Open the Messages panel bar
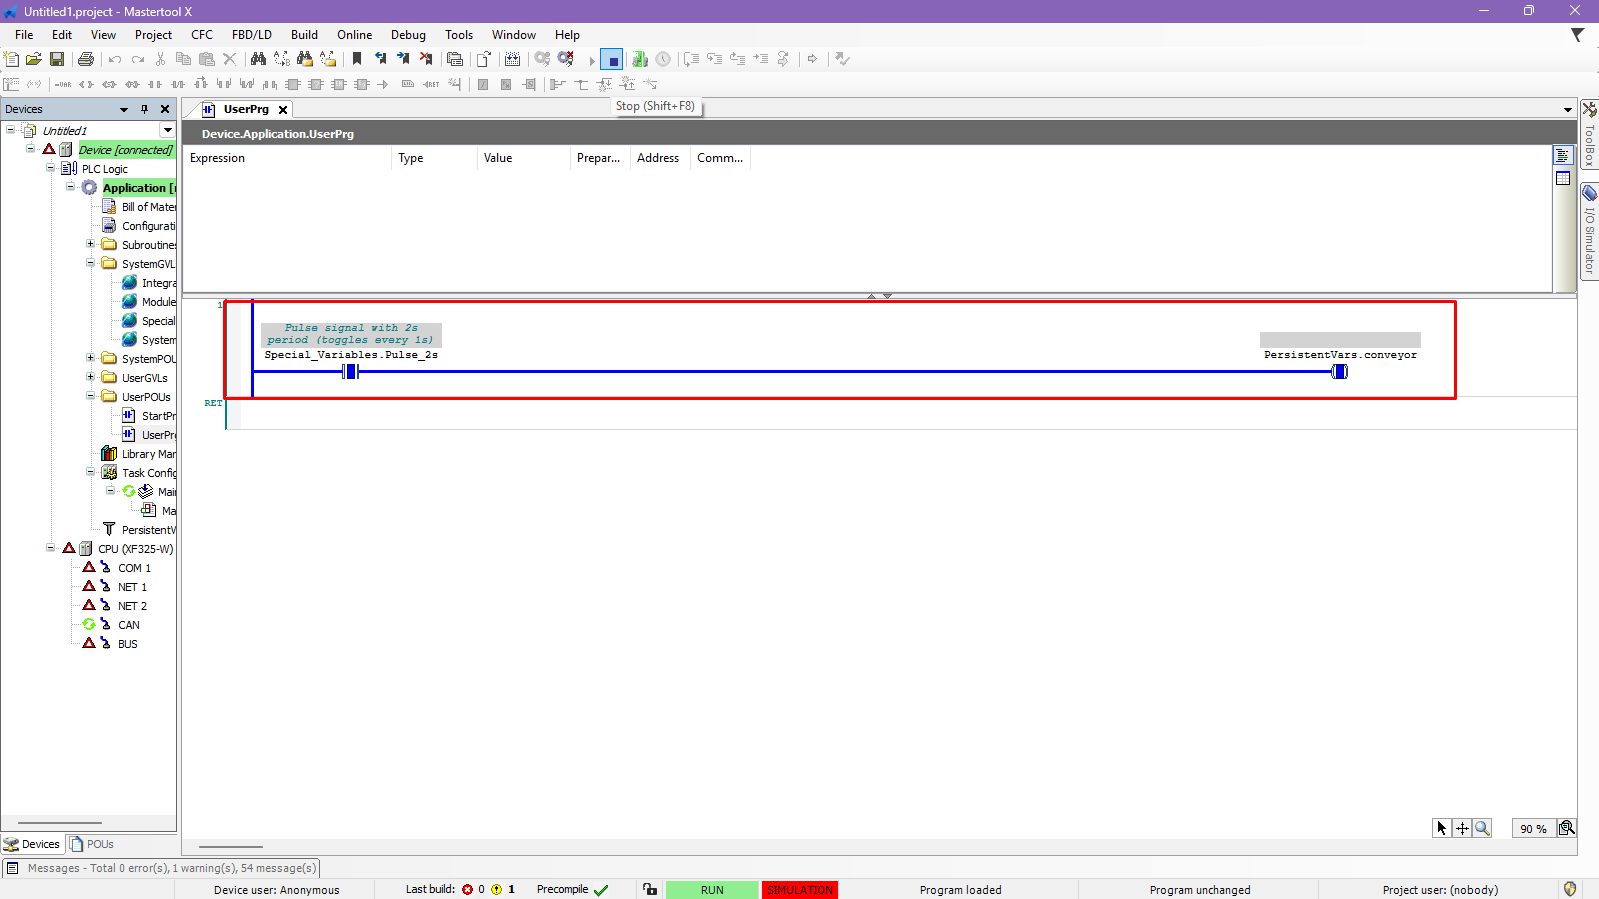Viewport: 1599px width, 899px height. coord(162,868)
